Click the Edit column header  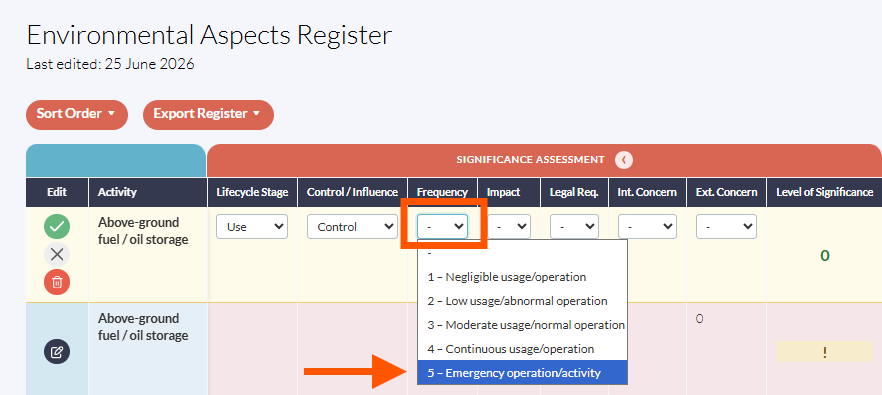57,192
